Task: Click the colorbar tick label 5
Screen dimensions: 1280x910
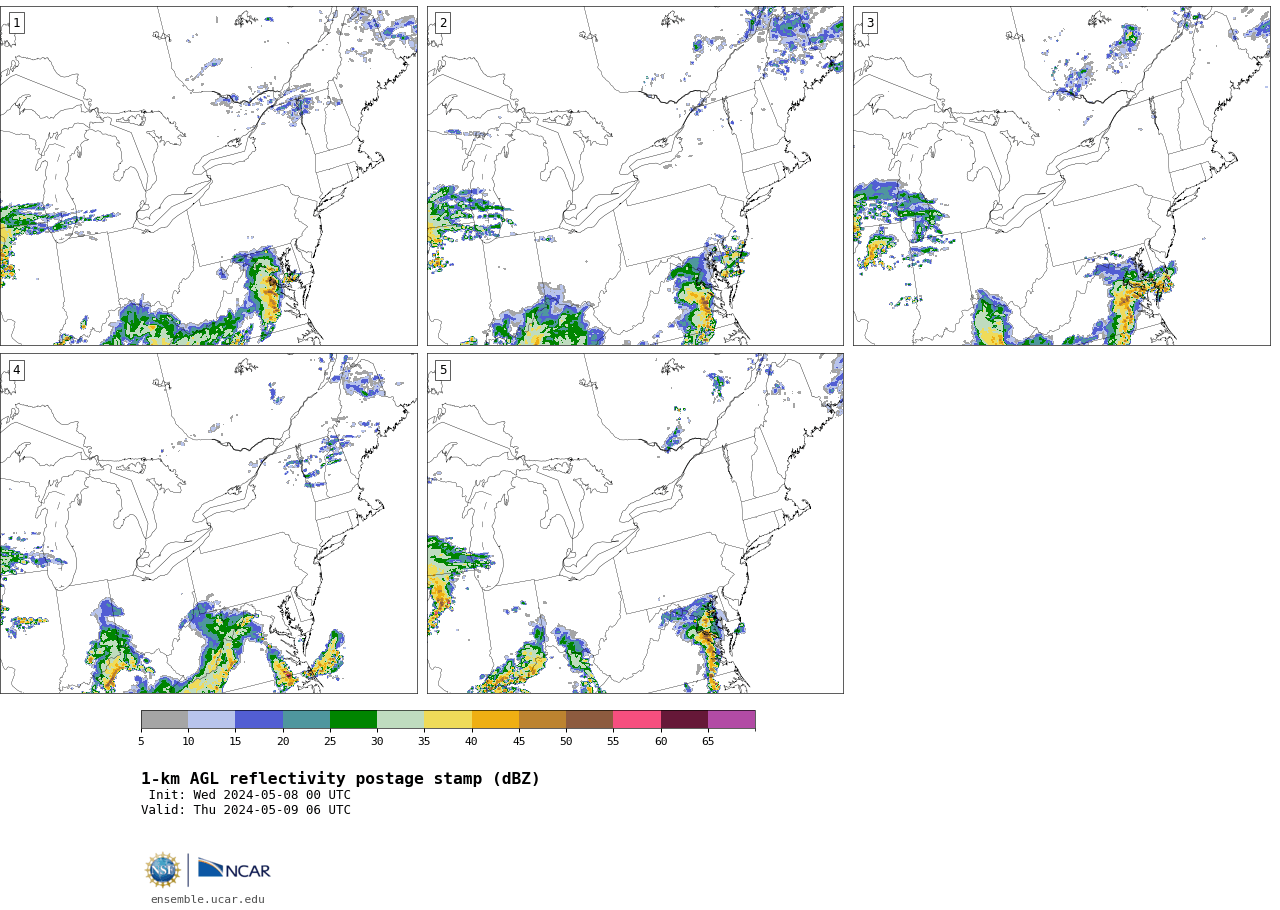Action: (141, 742)
